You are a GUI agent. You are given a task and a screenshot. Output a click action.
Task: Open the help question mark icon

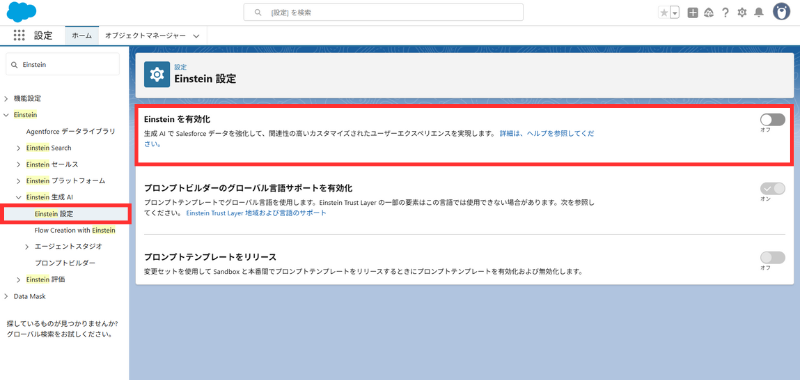[x=725, y=13]
